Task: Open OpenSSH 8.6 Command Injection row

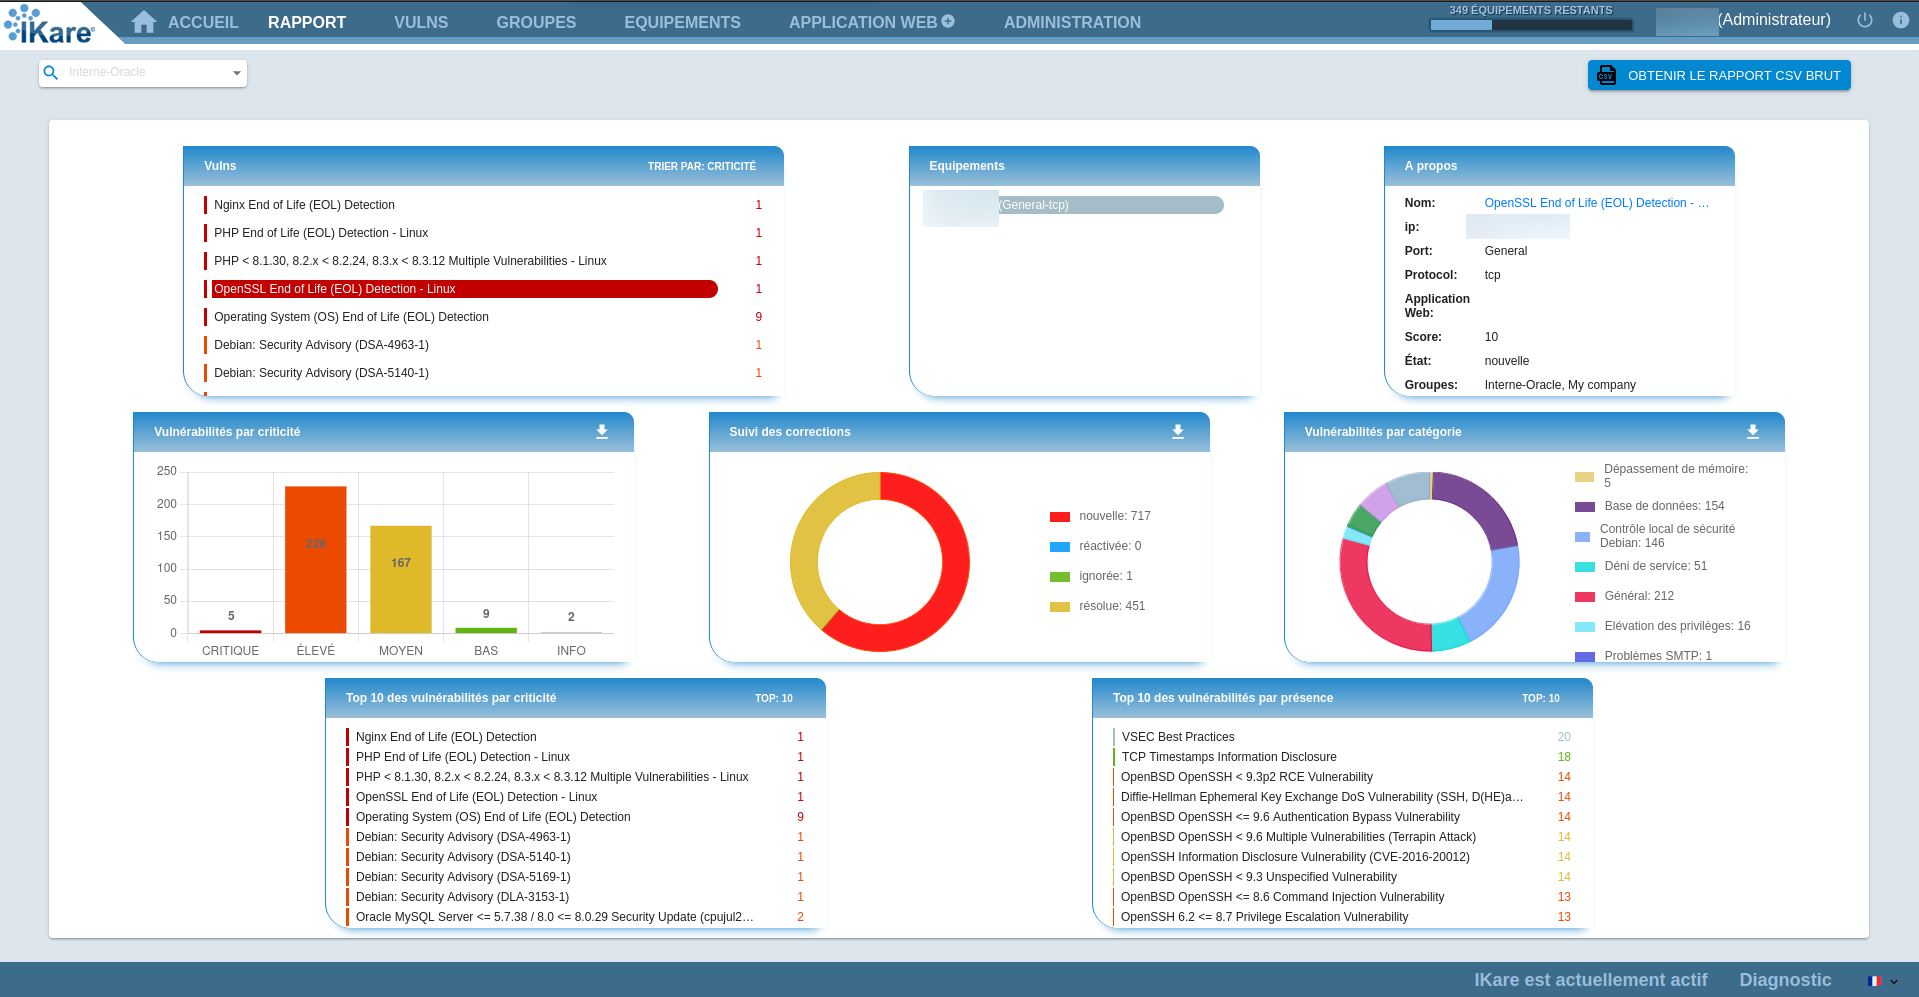Action: tap(1342, 897)
